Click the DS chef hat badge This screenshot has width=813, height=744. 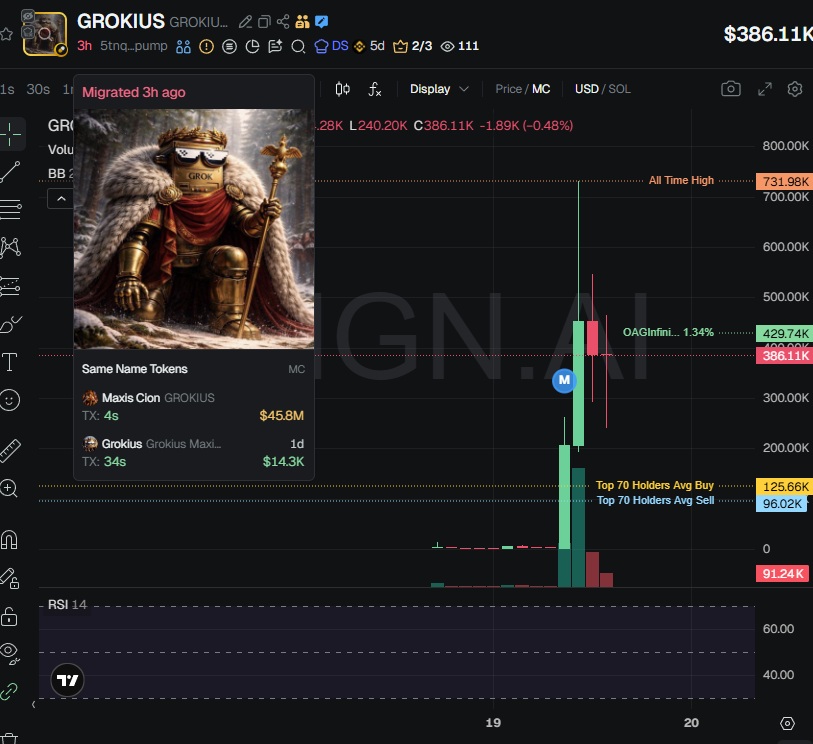[x=331, y=46]
